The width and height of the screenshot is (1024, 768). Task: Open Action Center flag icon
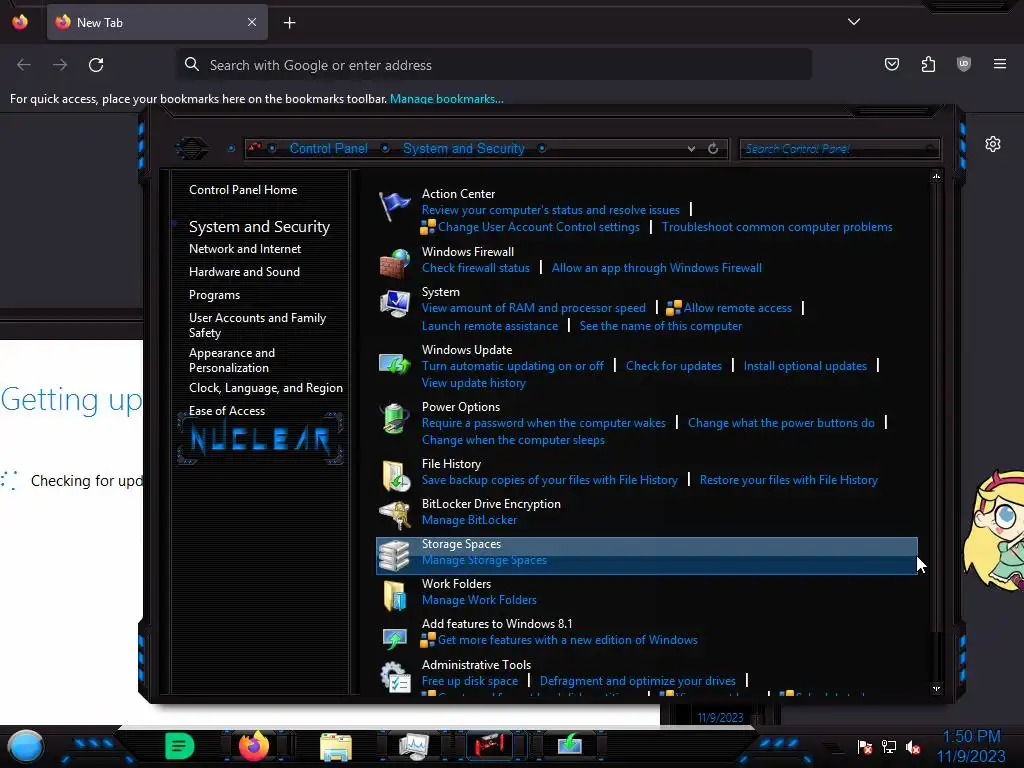click(394, 207)
